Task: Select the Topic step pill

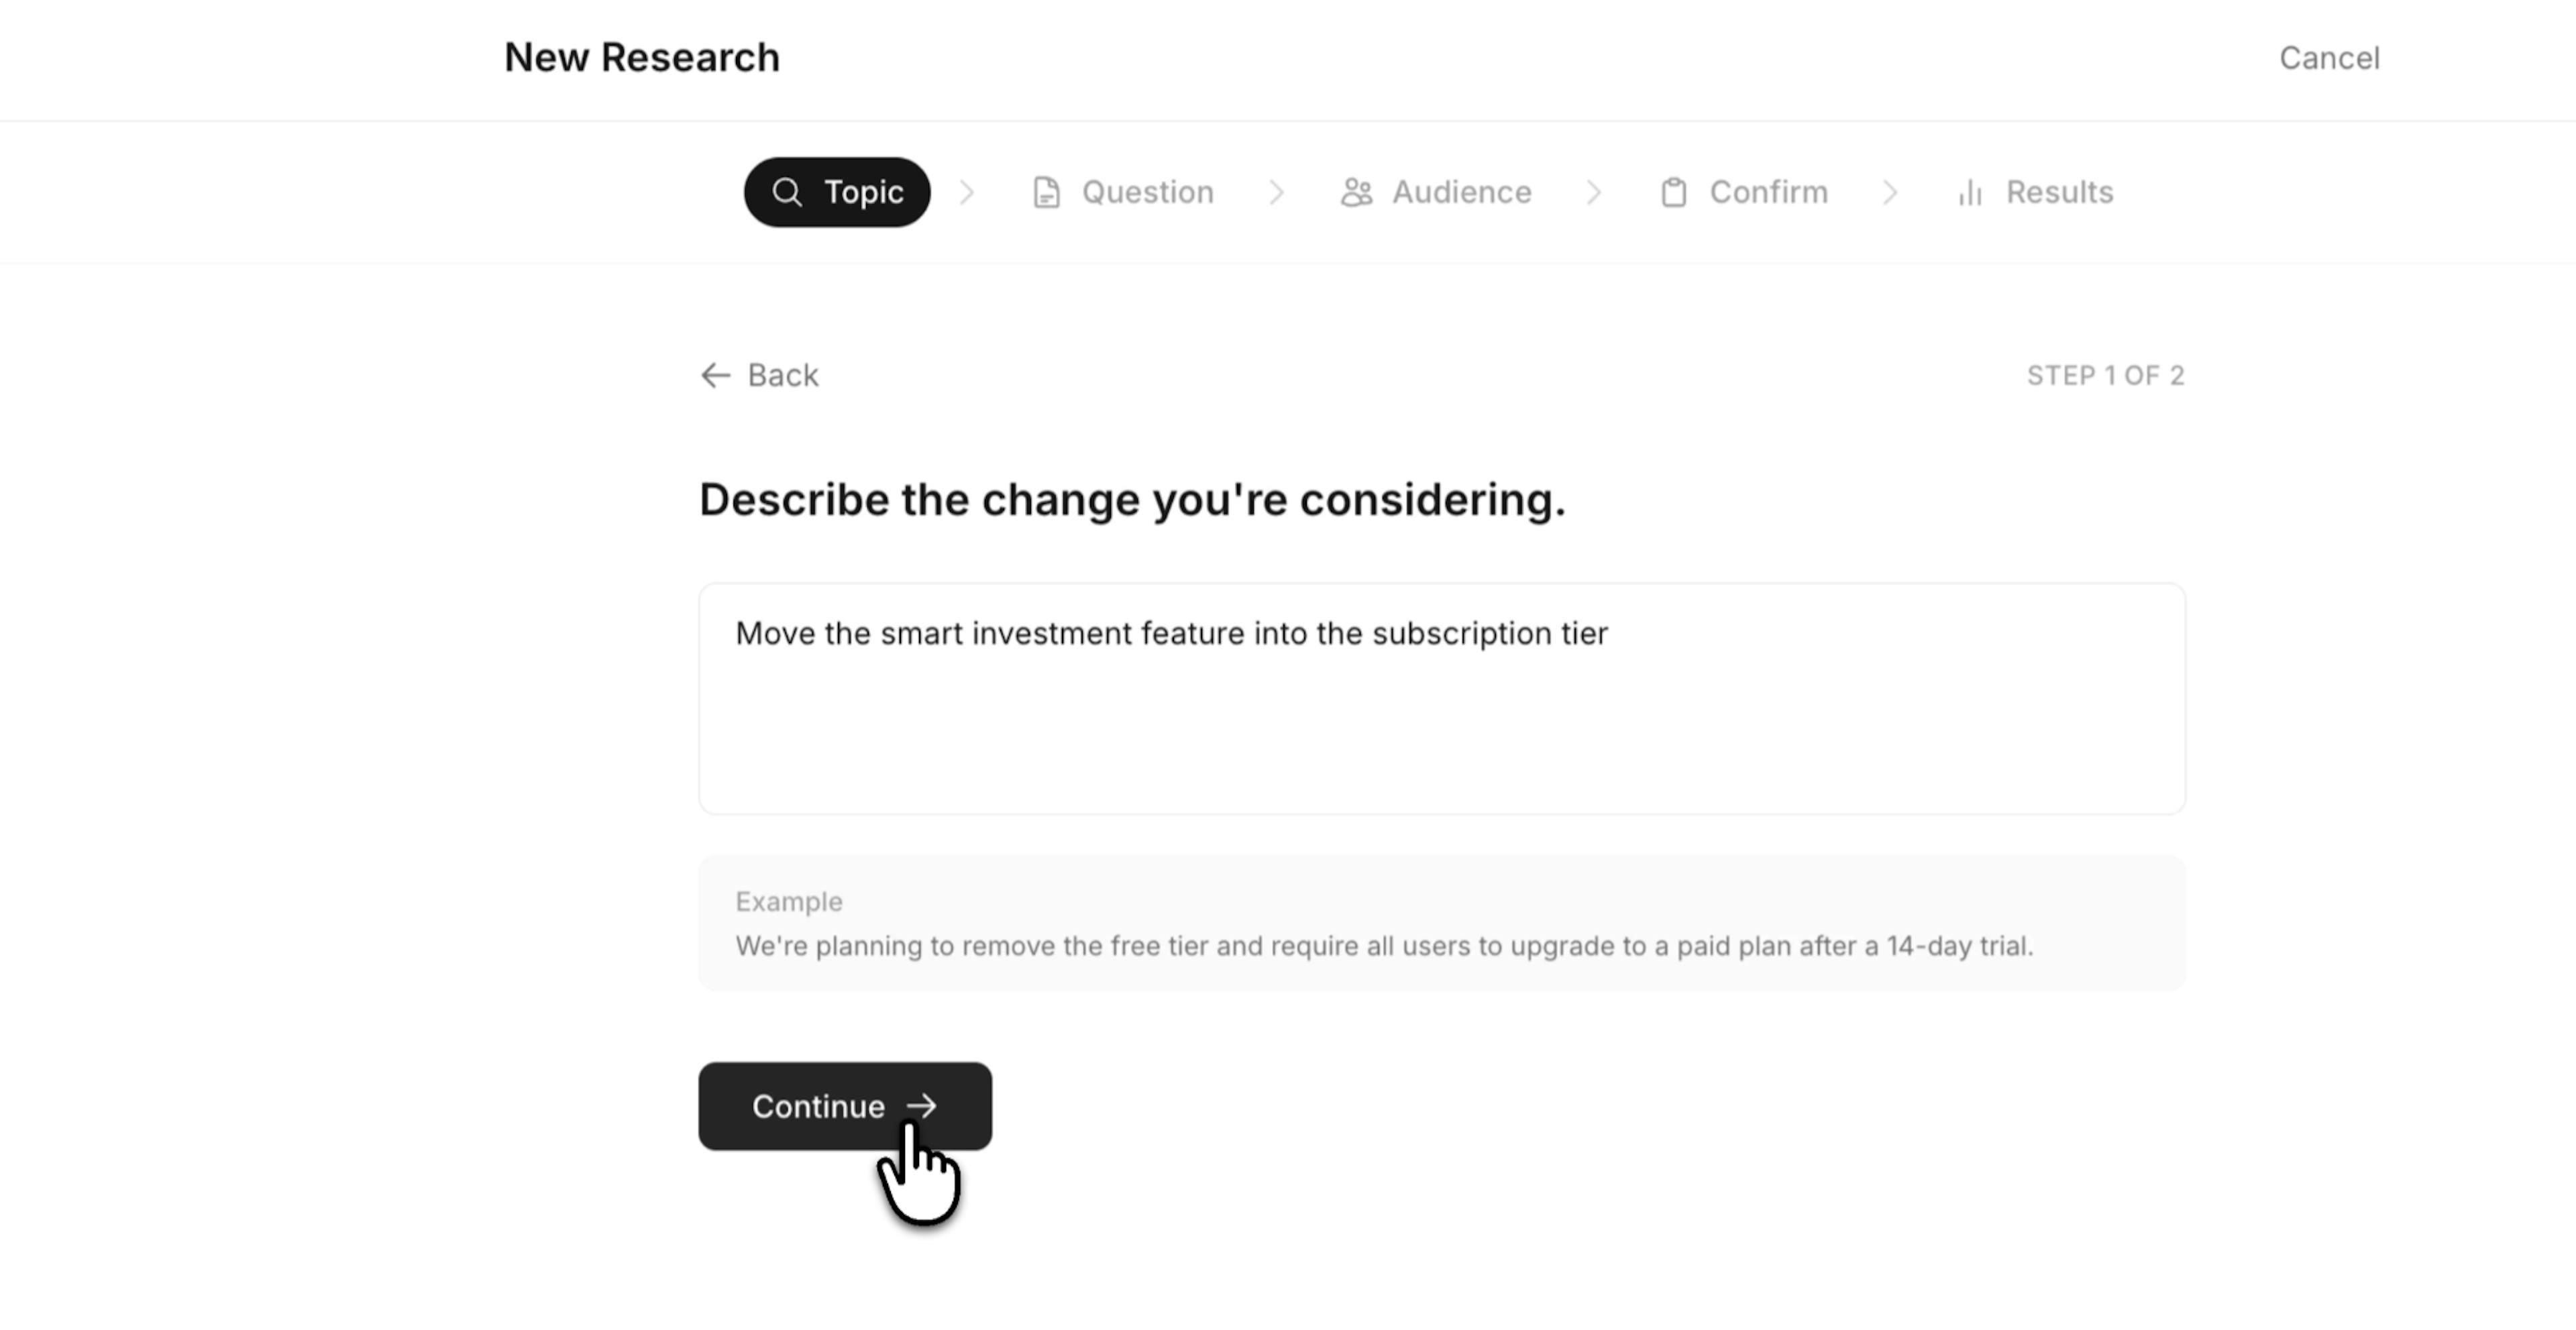Action: click(x=836, y=192)
